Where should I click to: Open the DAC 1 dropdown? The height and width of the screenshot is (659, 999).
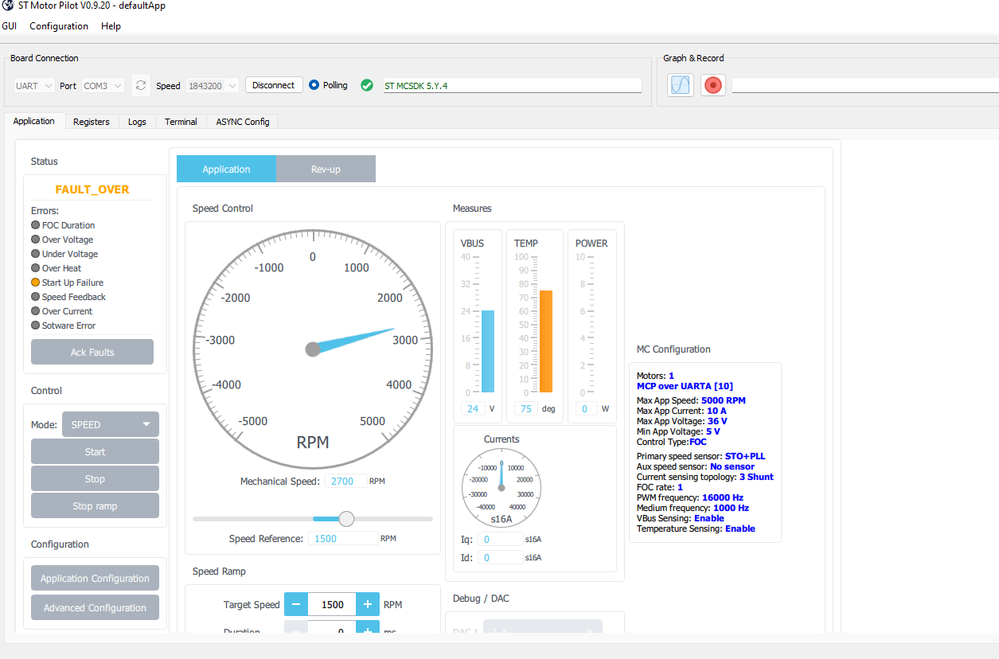542,628
